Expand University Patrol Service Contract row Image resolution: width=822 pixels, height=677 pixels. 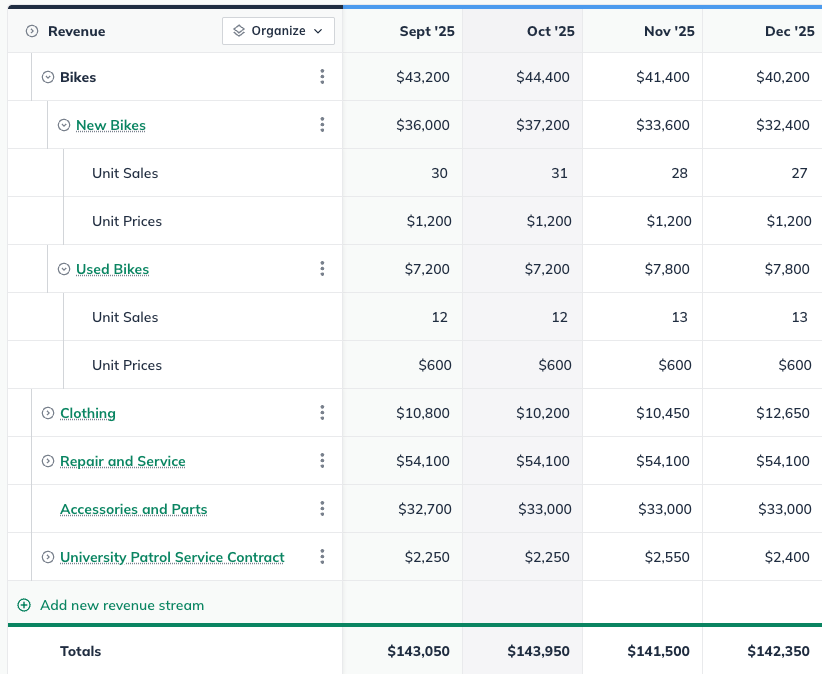coord(47,557)
